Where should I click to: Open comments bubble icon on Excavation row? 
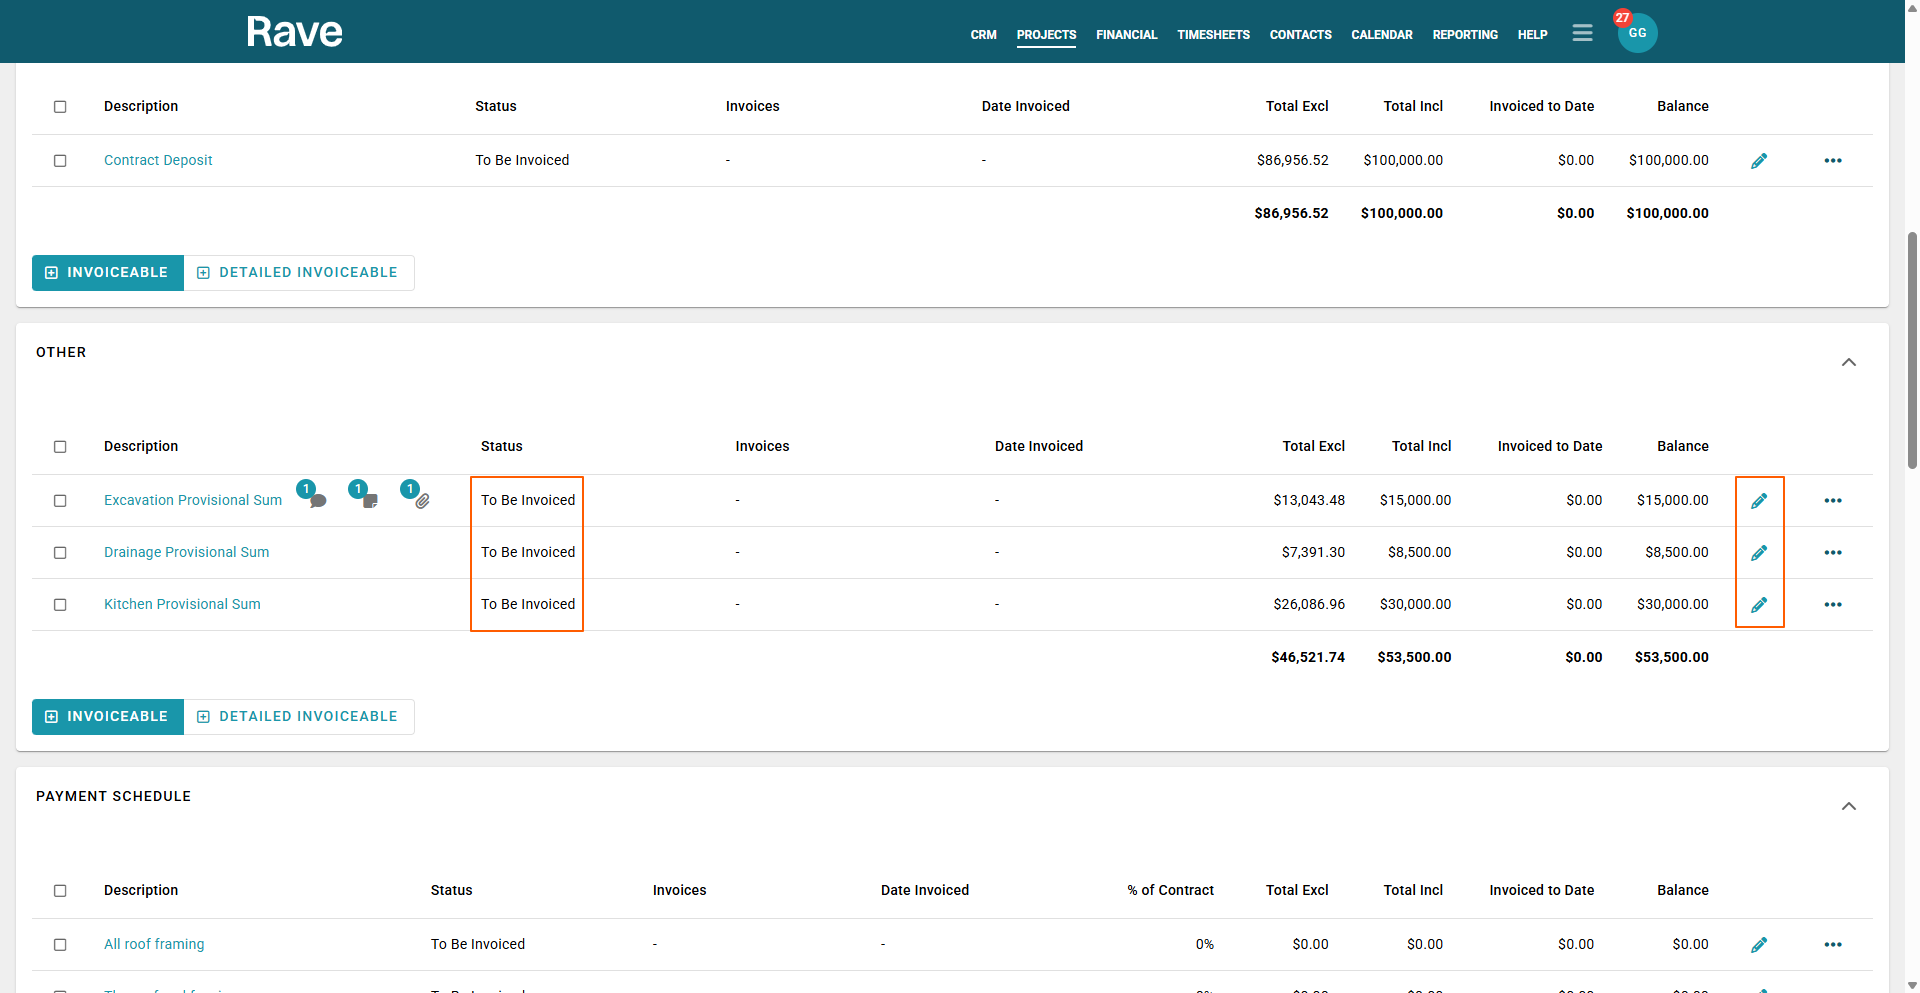point(317,500)
